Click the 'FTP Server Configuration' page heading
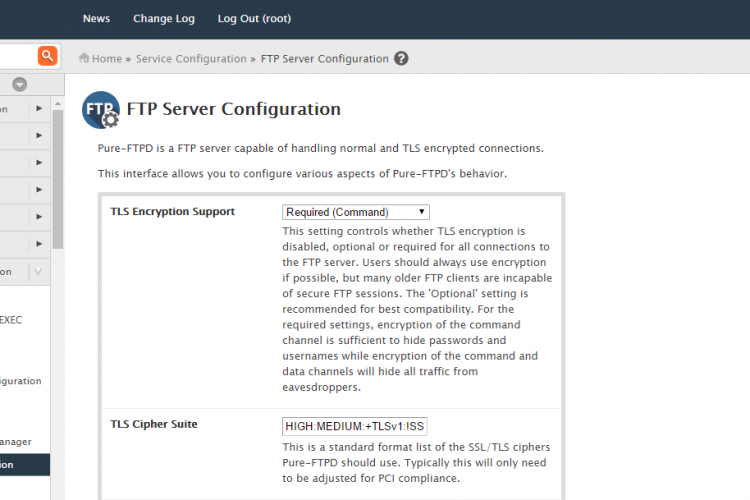Image resolution: width=750 pixels, height=500 pixels. [x=233, y=109]
